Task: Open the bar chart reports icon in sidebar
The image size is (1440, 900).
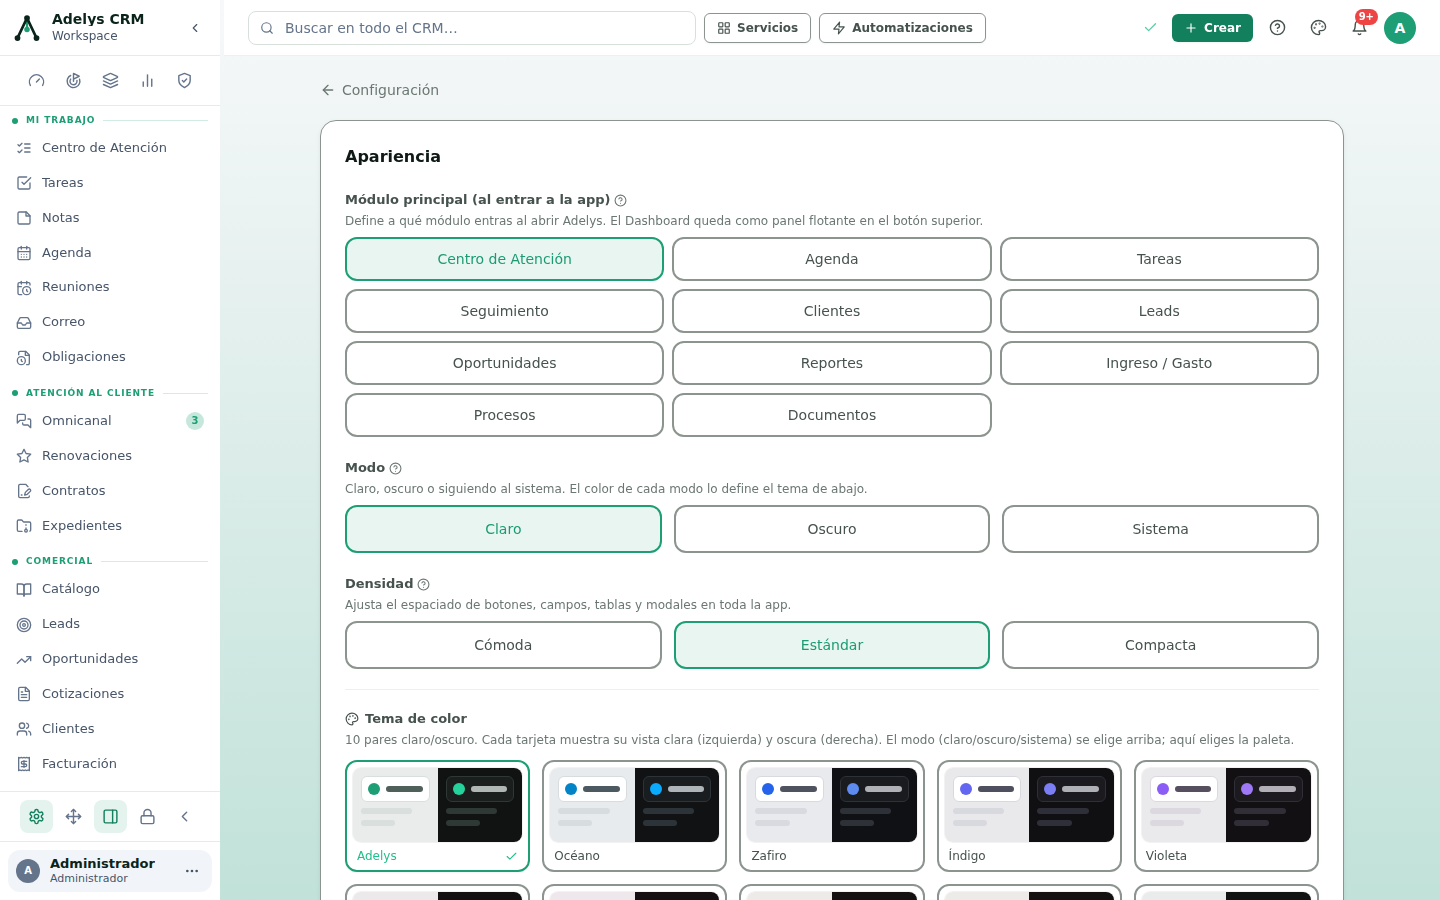Action: tap(148, 81)
